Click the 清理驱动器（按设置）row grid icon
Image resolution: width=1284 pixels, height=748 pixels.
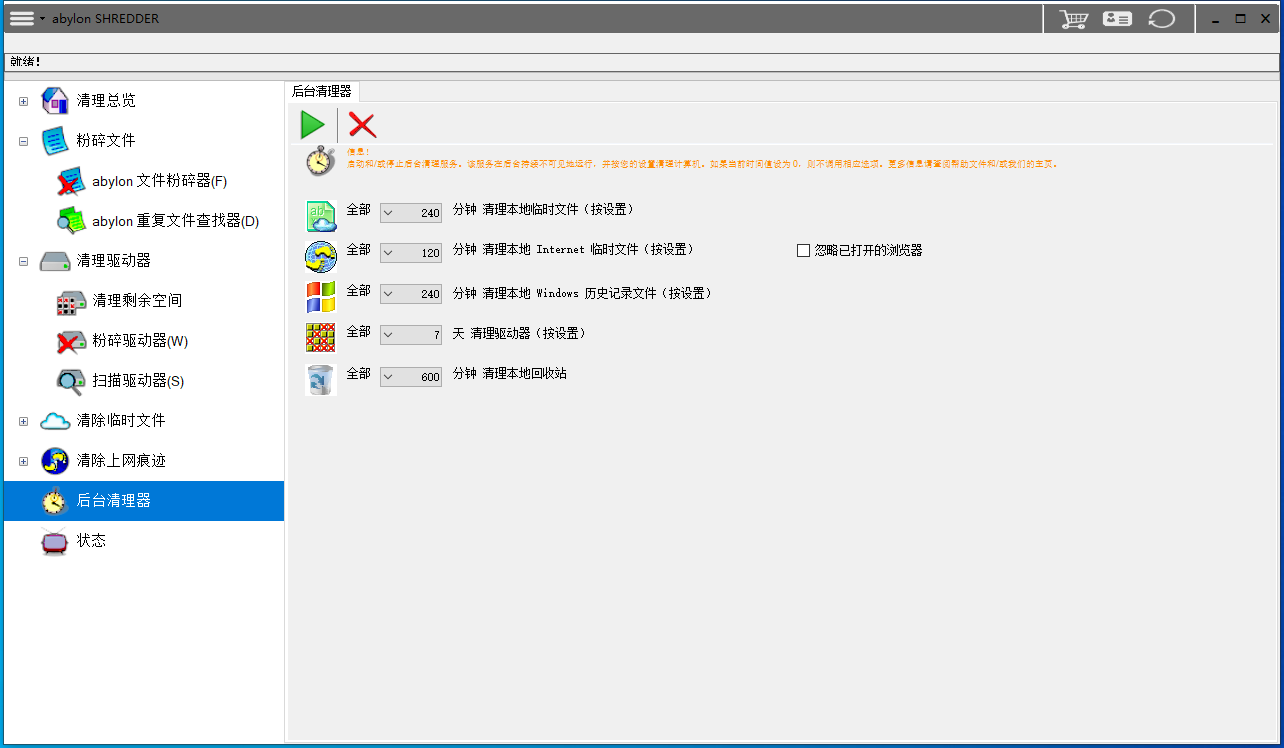[321, 337]
